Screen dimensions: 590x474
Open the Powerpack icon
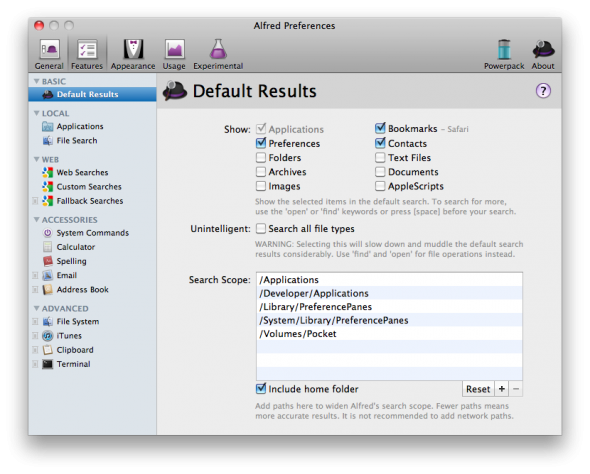pos(504,49)
